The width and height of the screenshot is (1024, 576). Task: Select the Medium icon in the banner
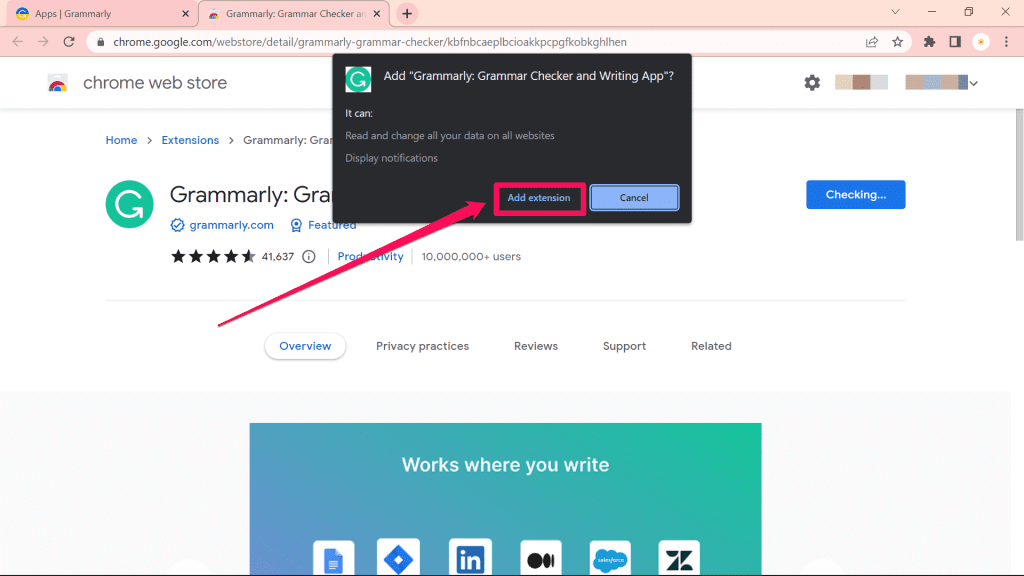(x=540, y=557)
